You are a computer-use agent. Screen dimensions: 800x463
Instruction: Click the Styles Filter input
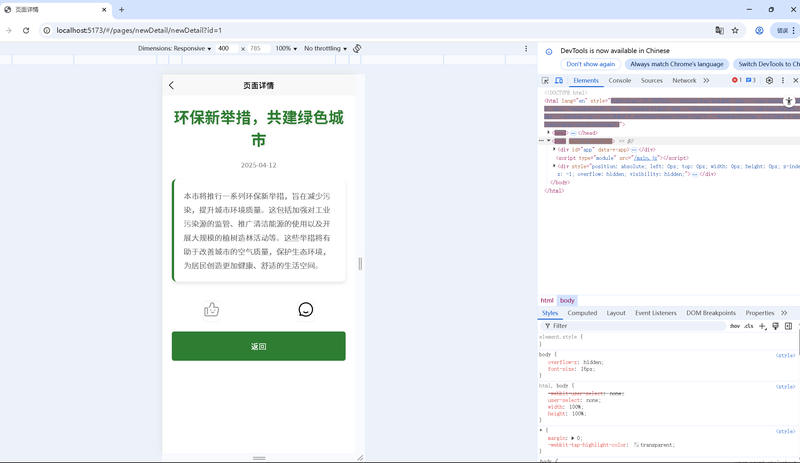(633, 326)
